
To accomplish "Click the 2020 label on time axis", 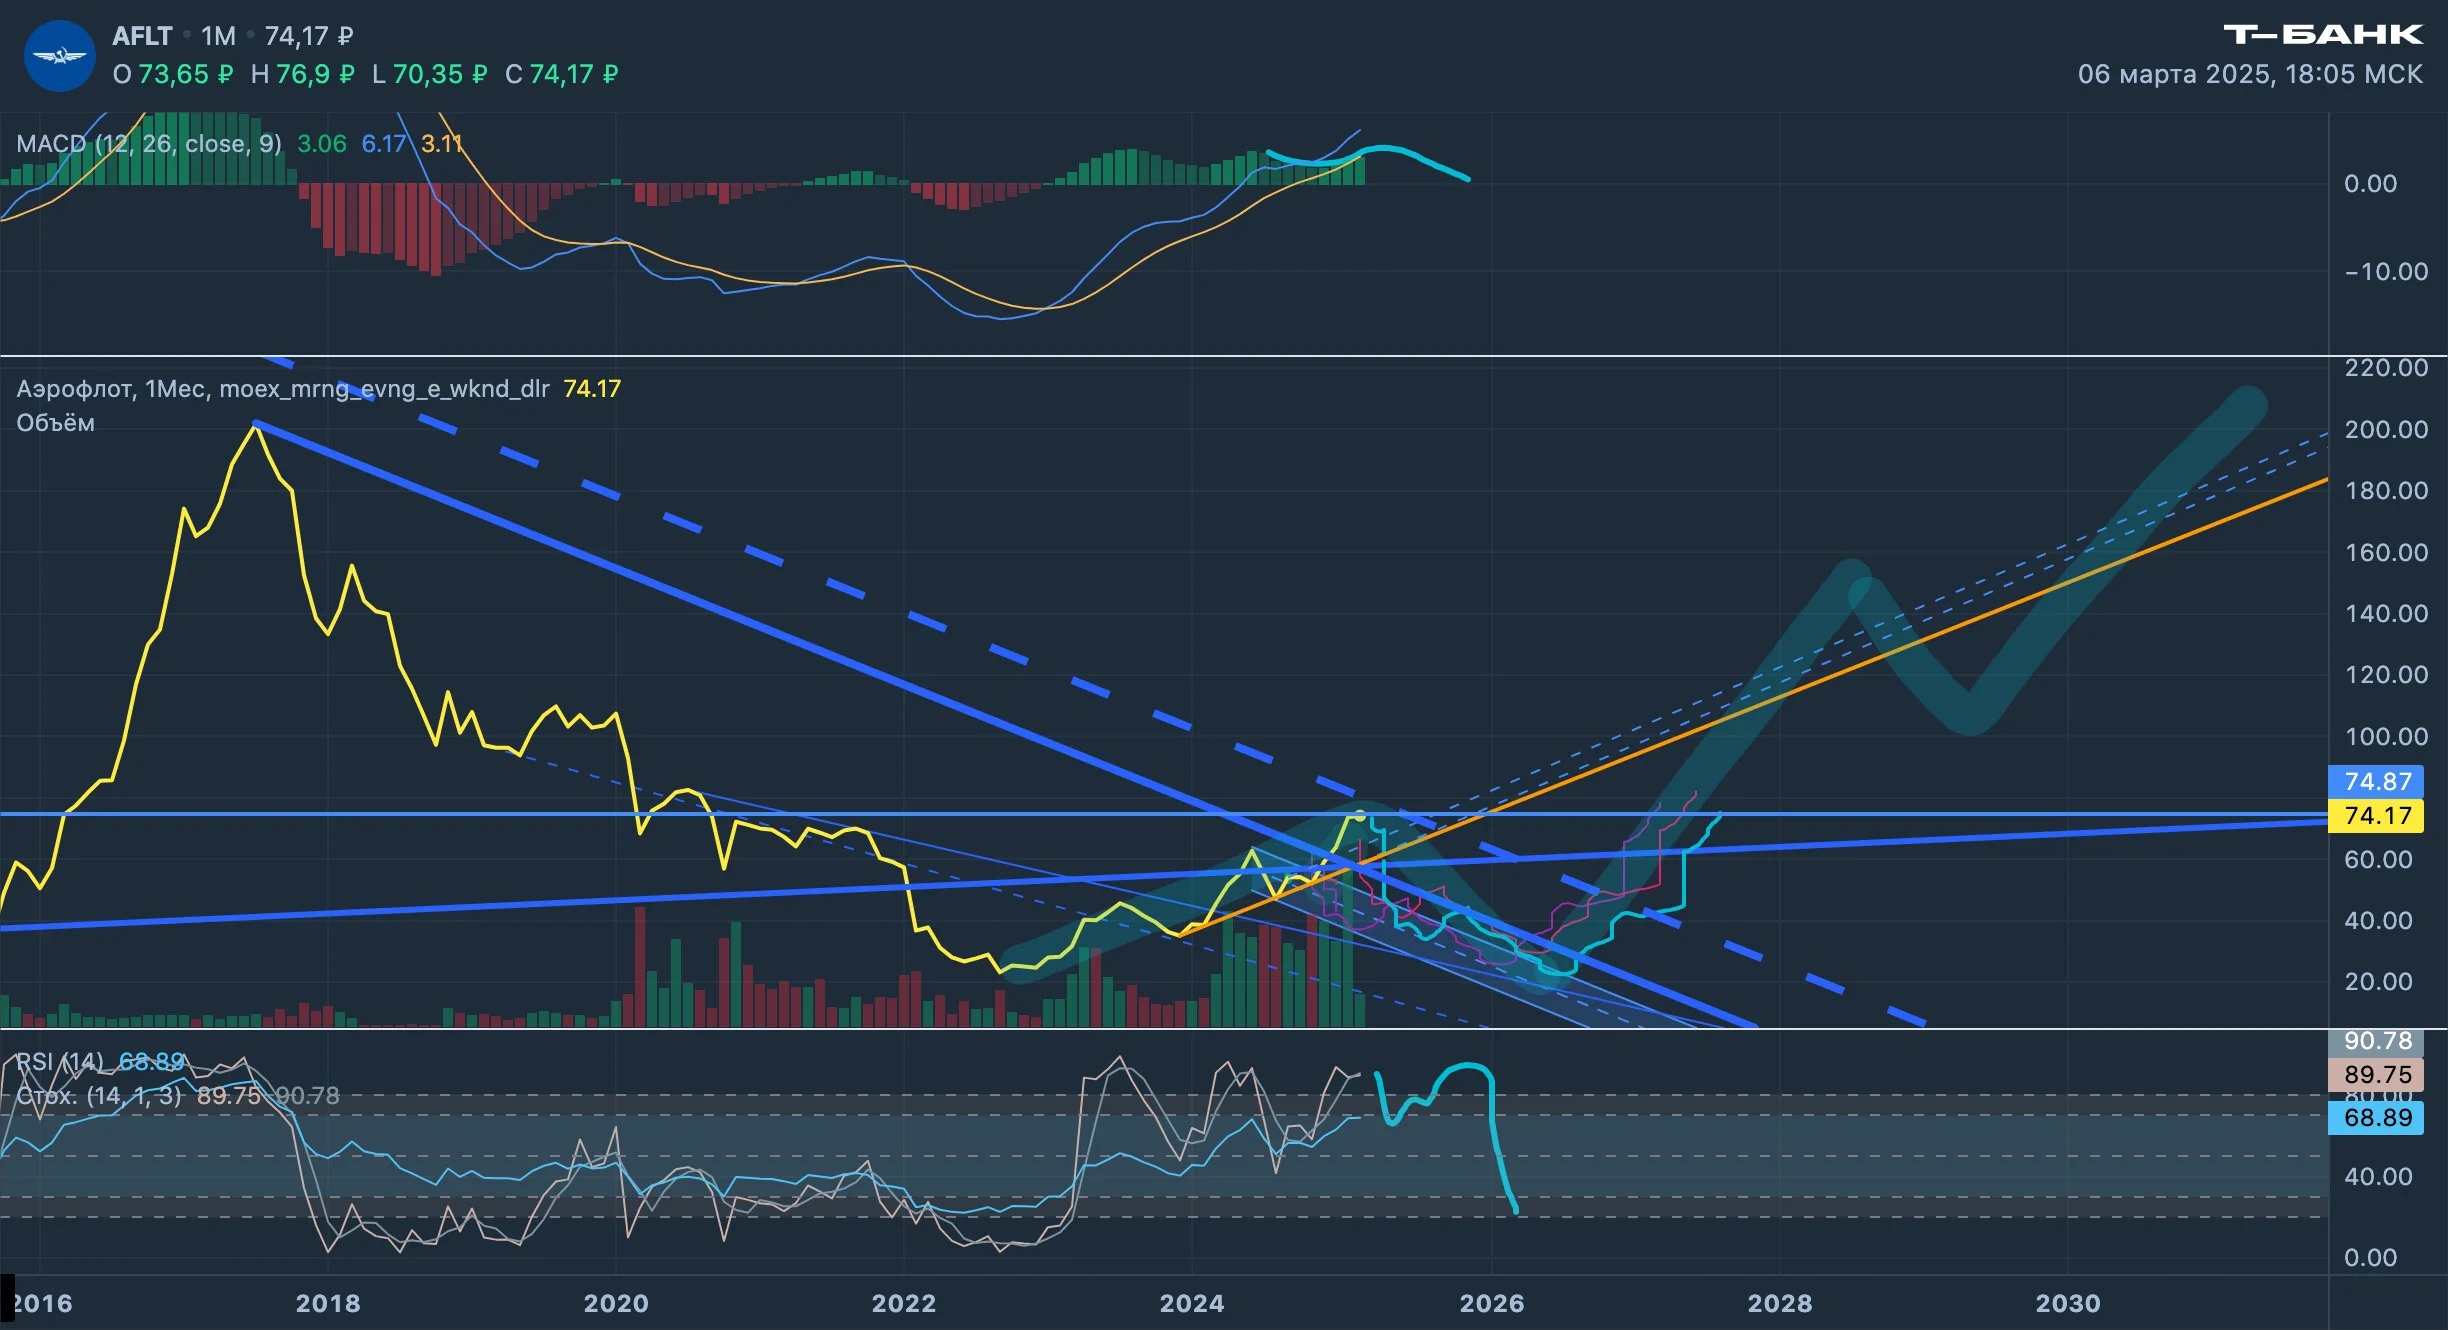I will click(x=616, y=1303).
